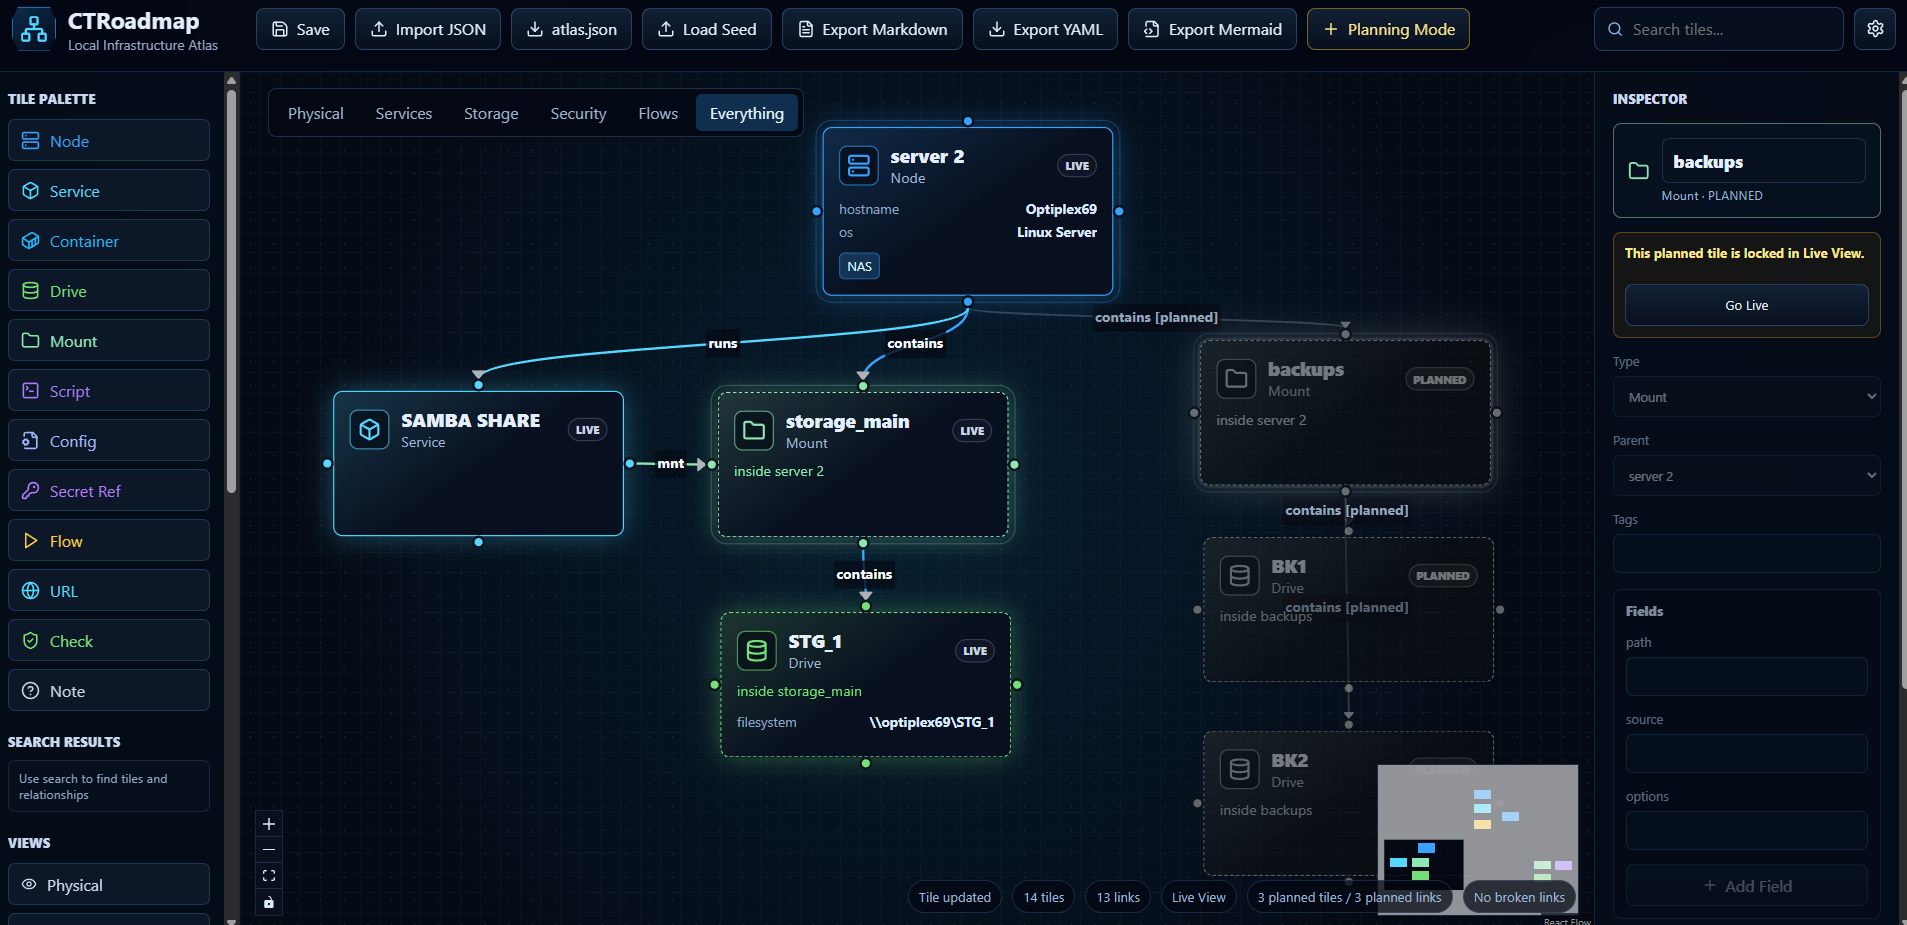The height and width of the screenshot is (925, 1907).
Task: Switch to the Flows tab
Action: click(x=658, y=114)
